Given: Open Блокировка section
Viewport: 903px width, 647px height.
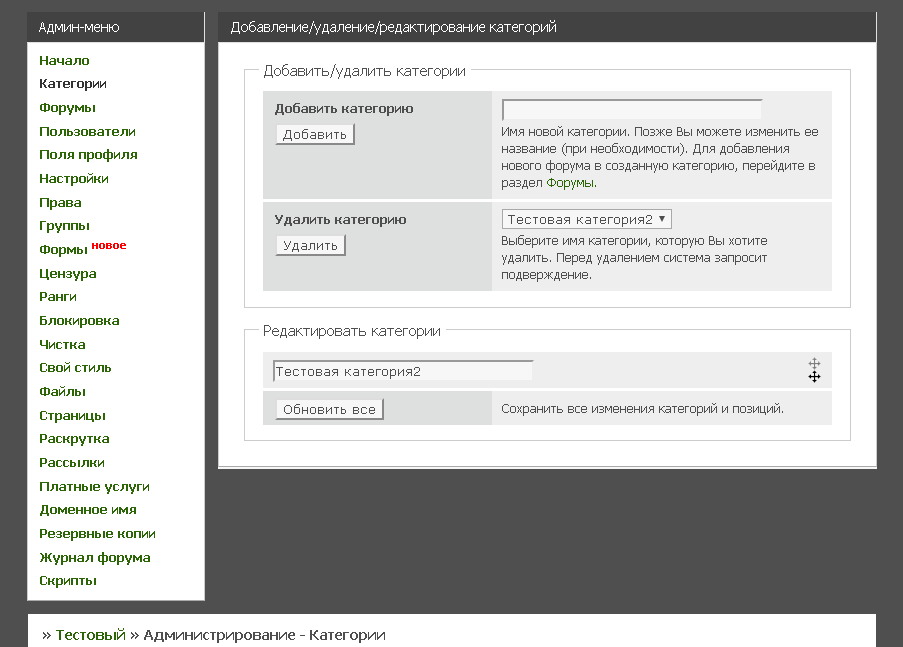Looking at the screenshot, I should click(x=79, y=321).
